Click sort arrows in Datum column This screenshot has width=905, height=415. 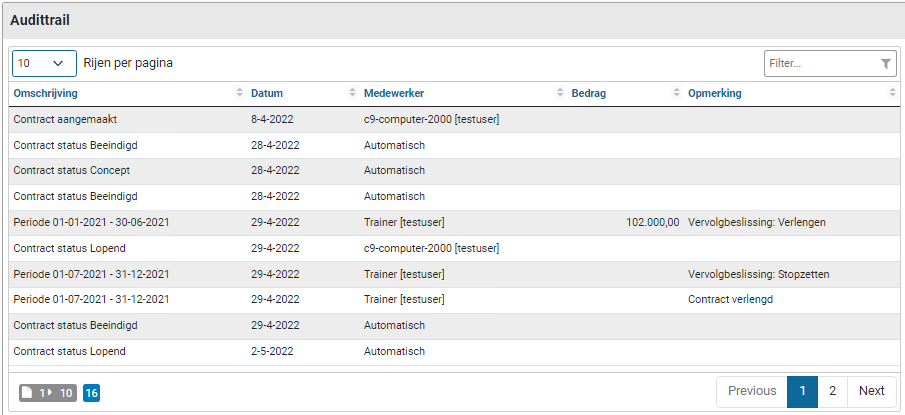352,93
